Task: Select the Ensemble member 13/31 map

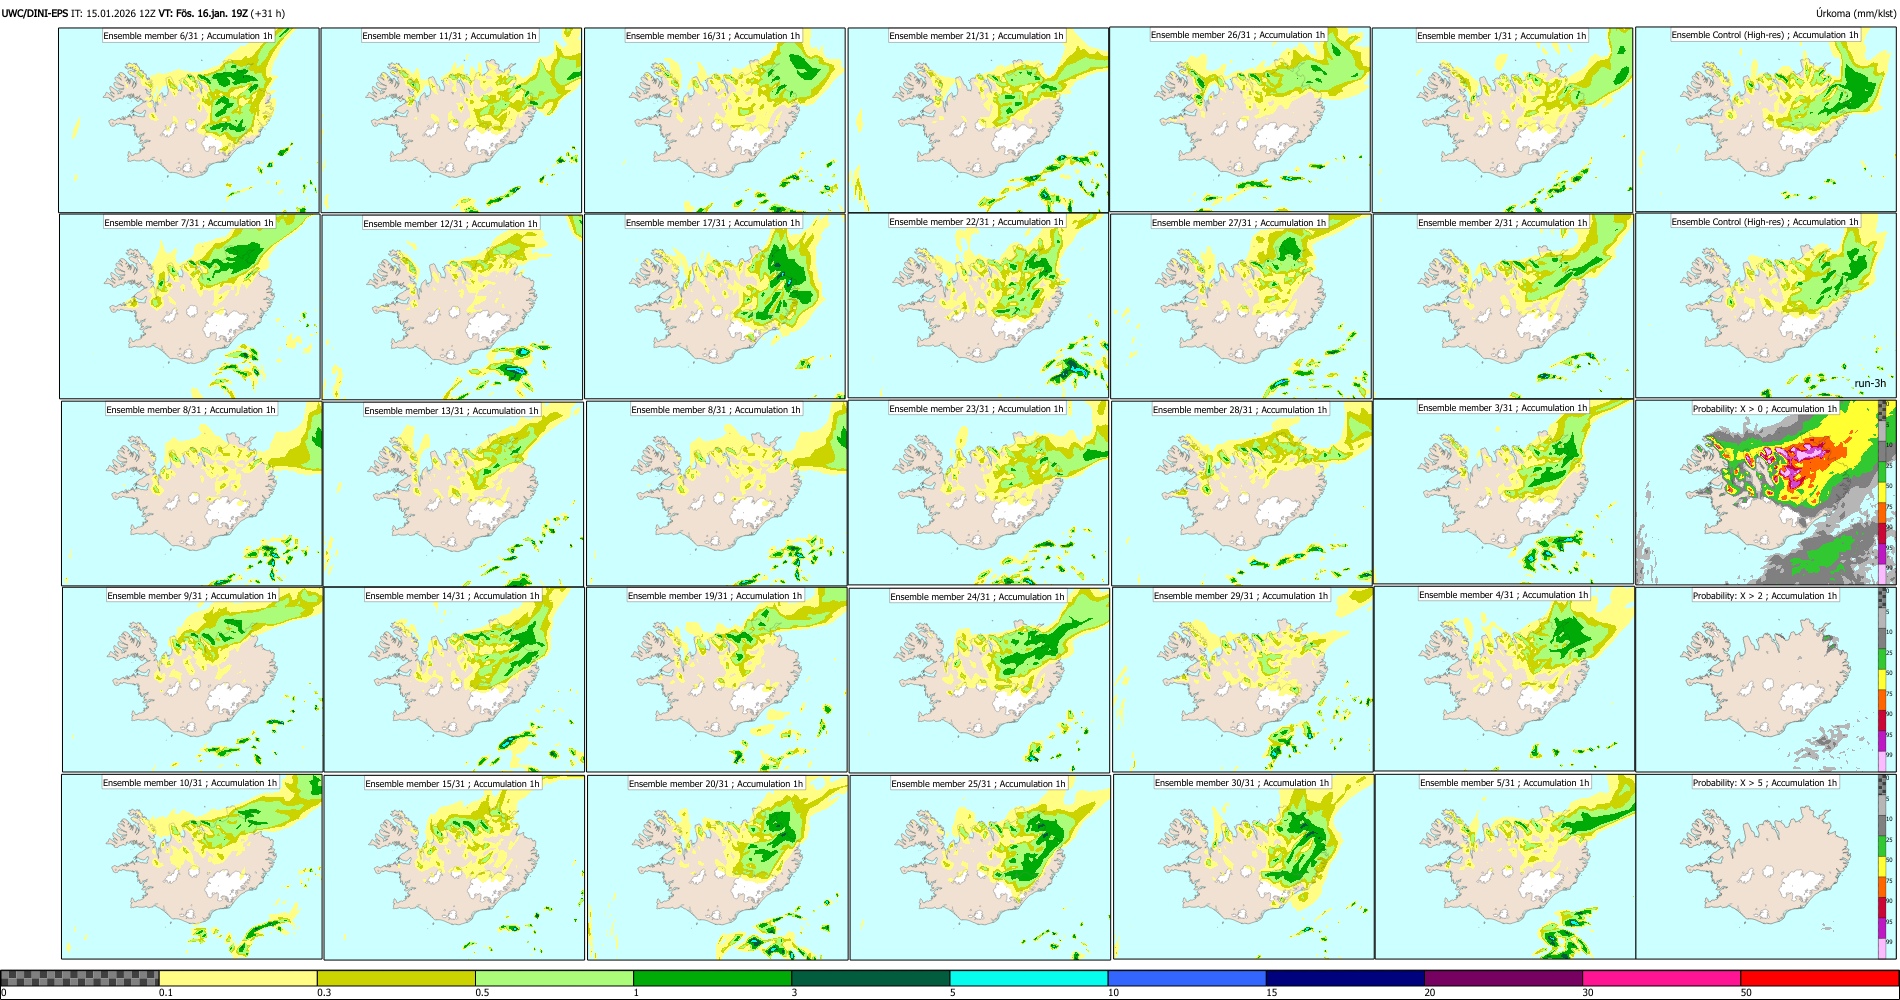Action: pos(453,494)
